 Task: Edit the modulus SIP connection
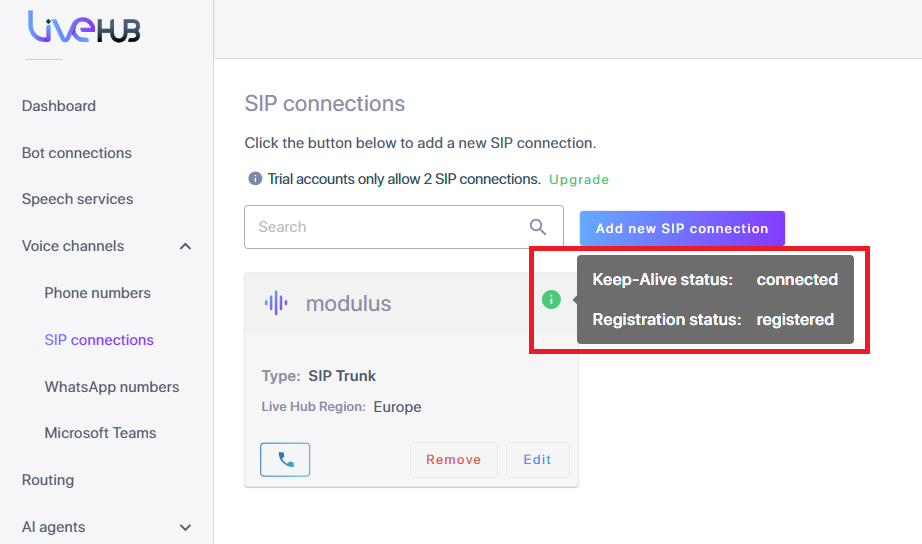tap(537, 460)
